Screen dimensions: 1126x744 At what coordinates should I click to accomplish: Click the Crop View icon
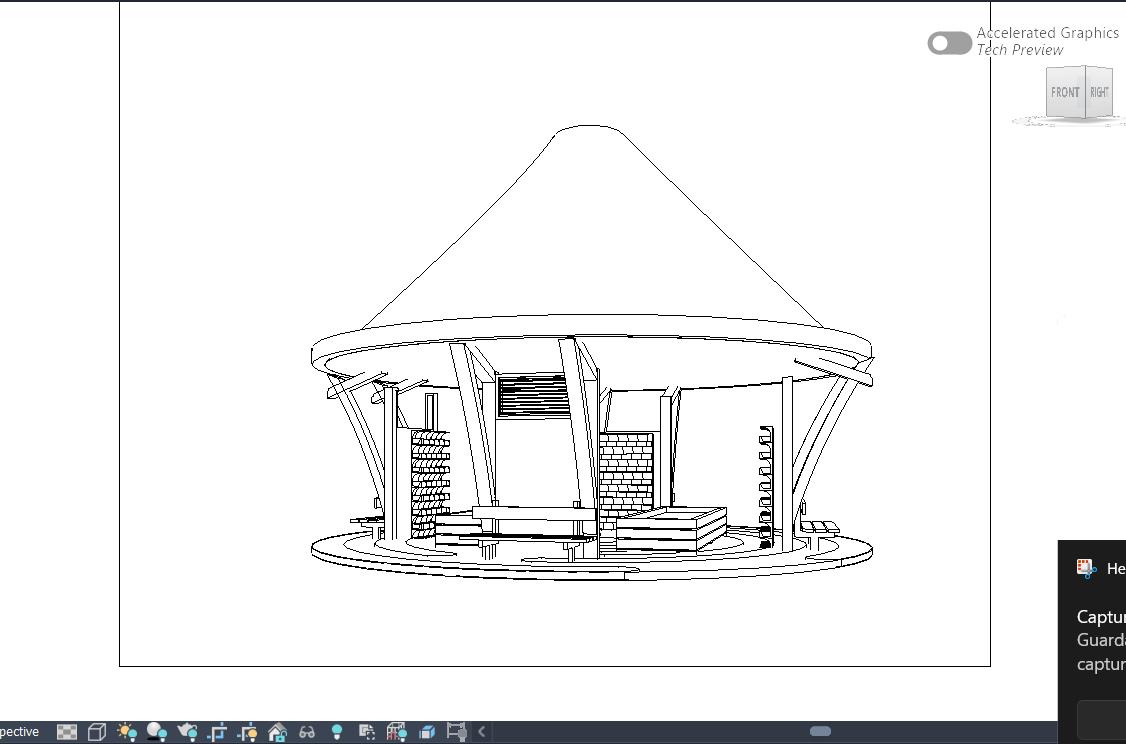point(217,732)
